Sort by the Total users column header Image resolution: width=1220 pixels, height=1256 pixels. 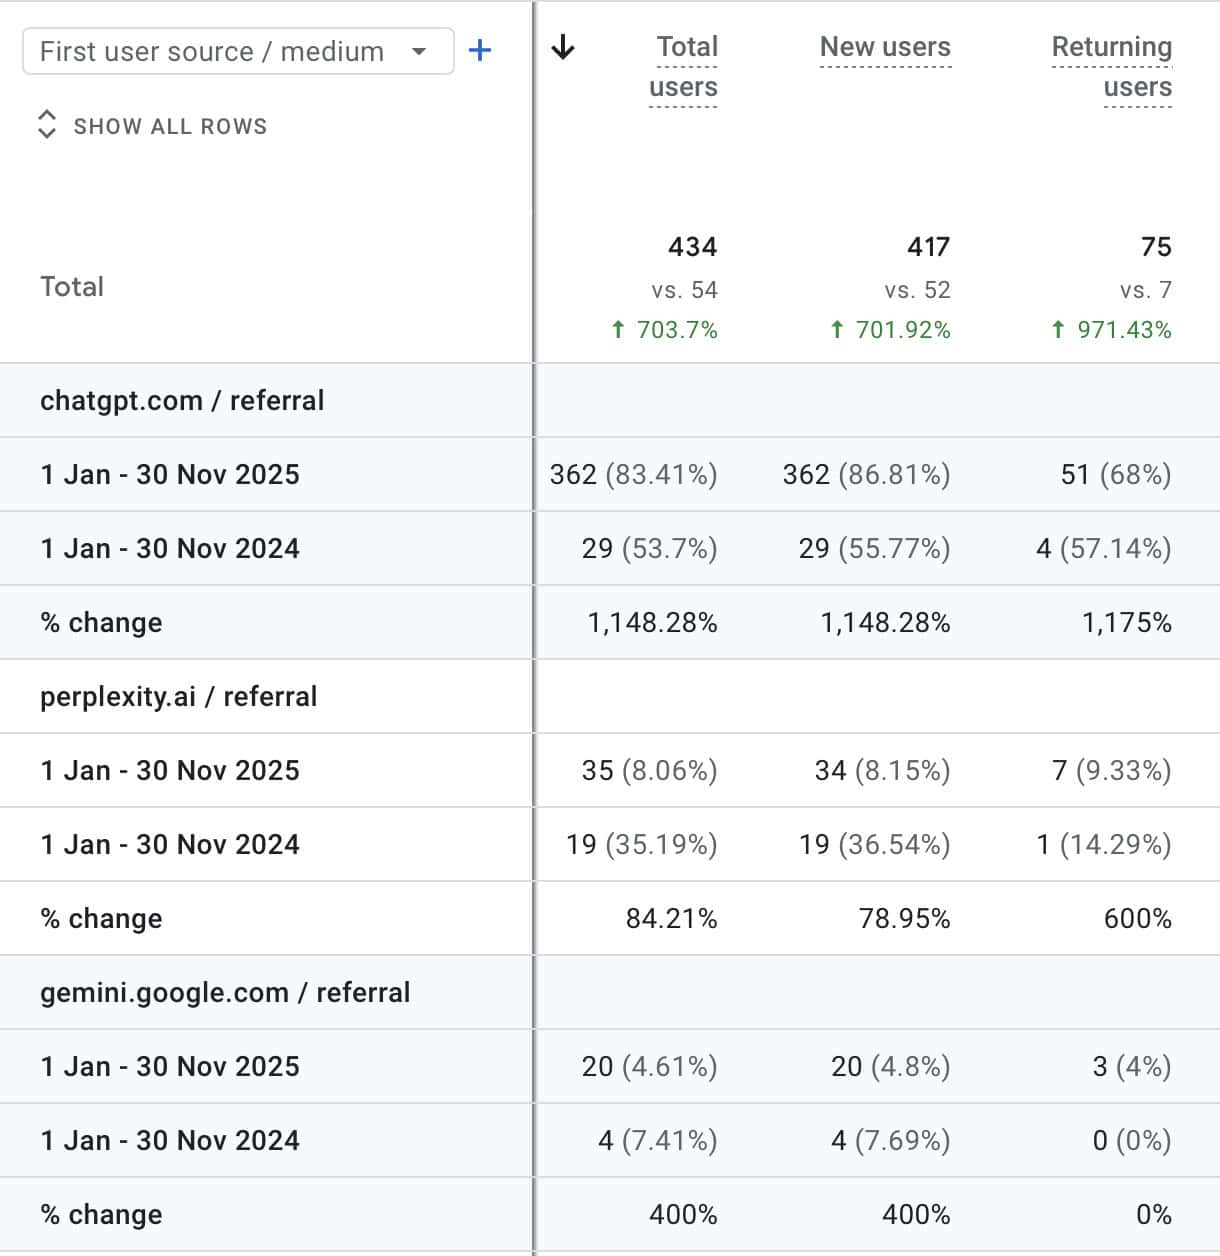(x=683, y=66)
